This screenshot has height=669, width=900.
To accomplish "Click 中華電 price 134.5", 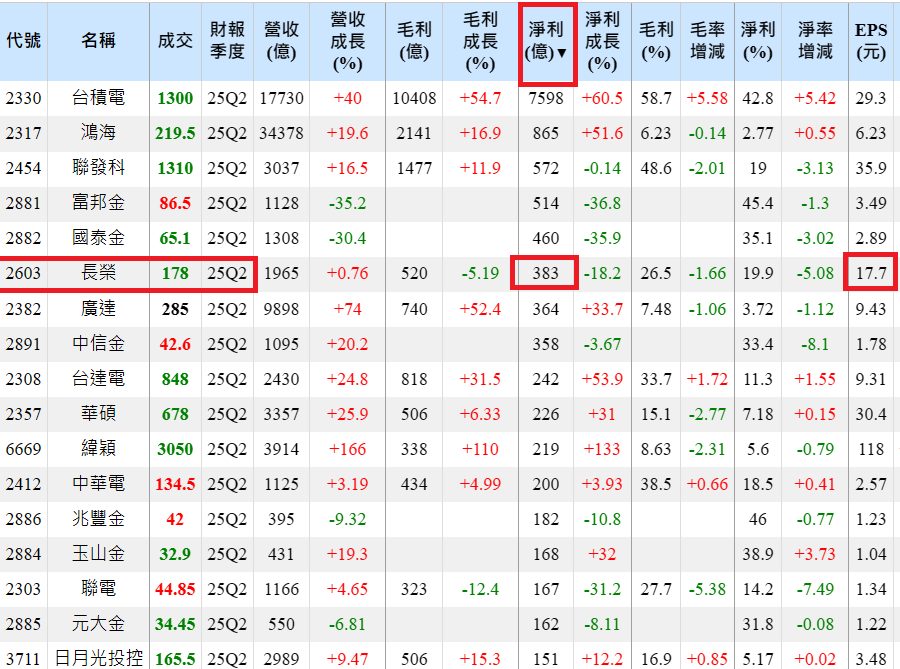I will (x=175, y=484).
